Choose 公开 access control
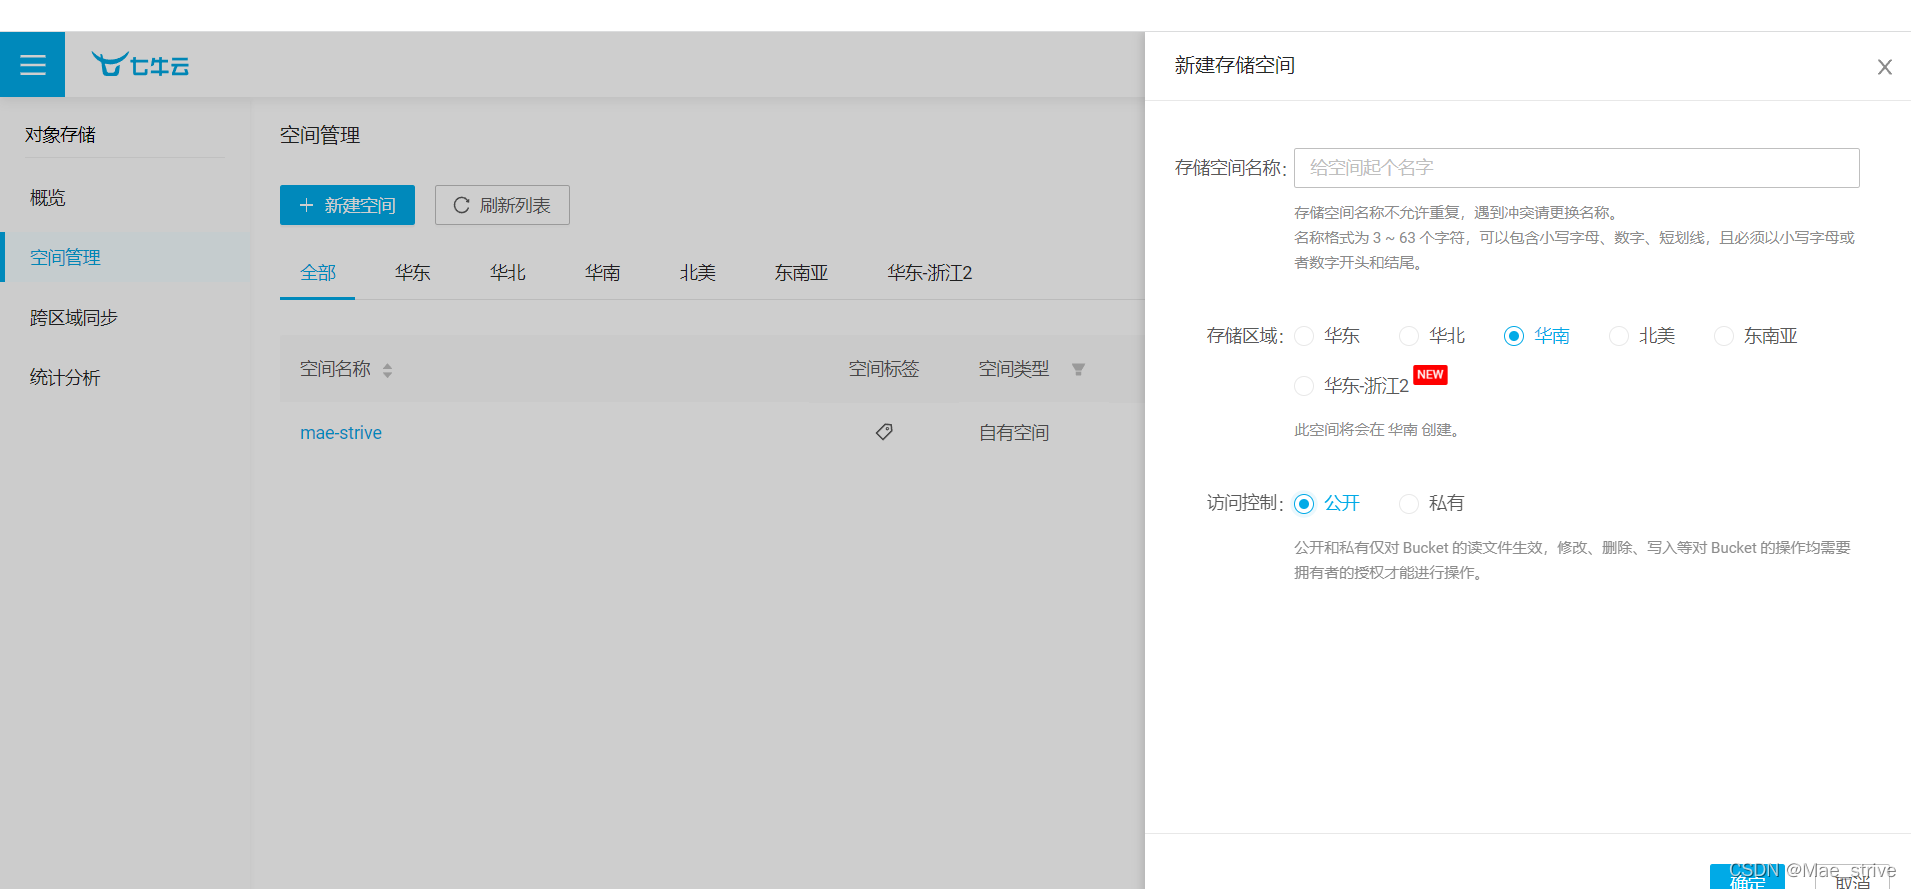 pos(1304,504)
